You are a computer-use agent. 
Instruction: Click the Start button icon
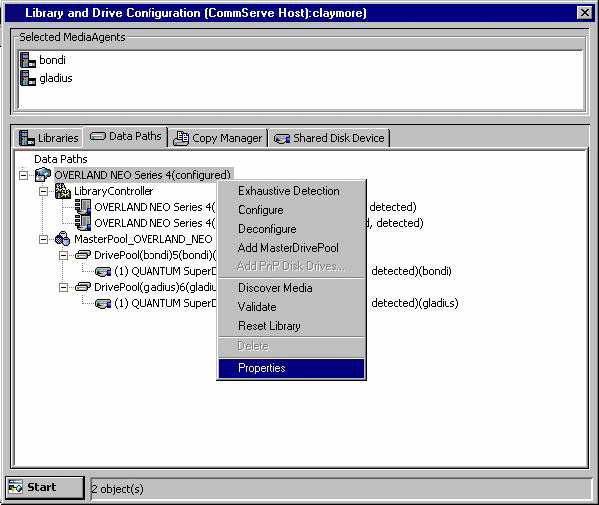pos(16,487)
